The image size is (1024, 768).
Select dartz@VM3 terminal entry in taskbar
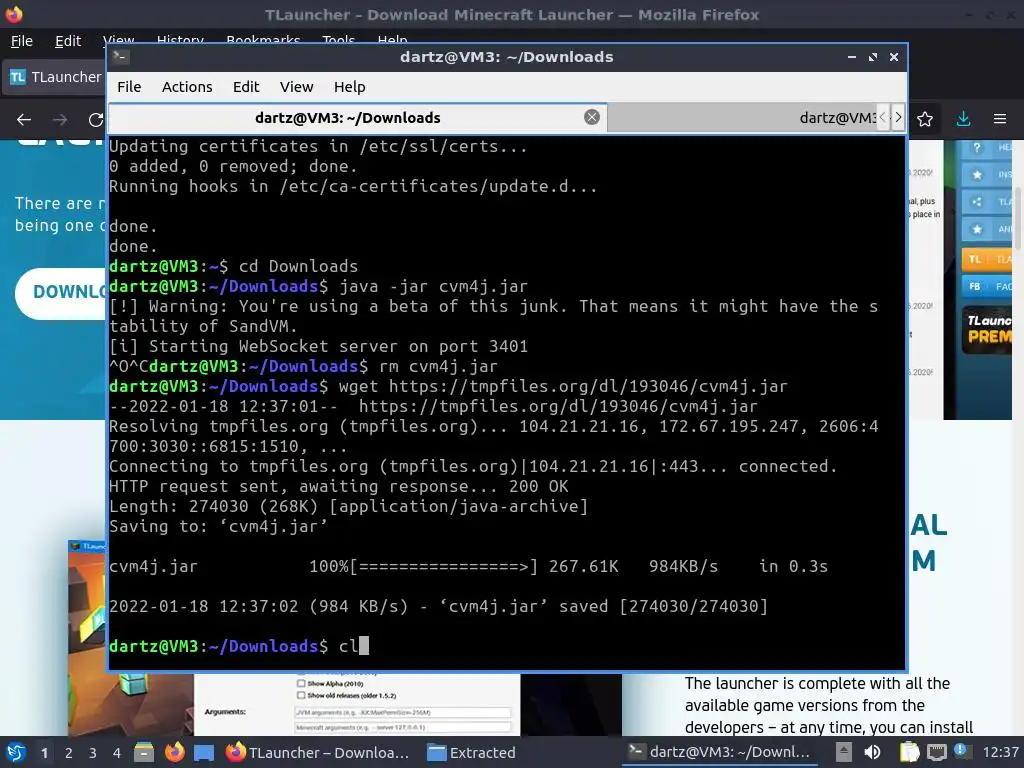point(720,752)
